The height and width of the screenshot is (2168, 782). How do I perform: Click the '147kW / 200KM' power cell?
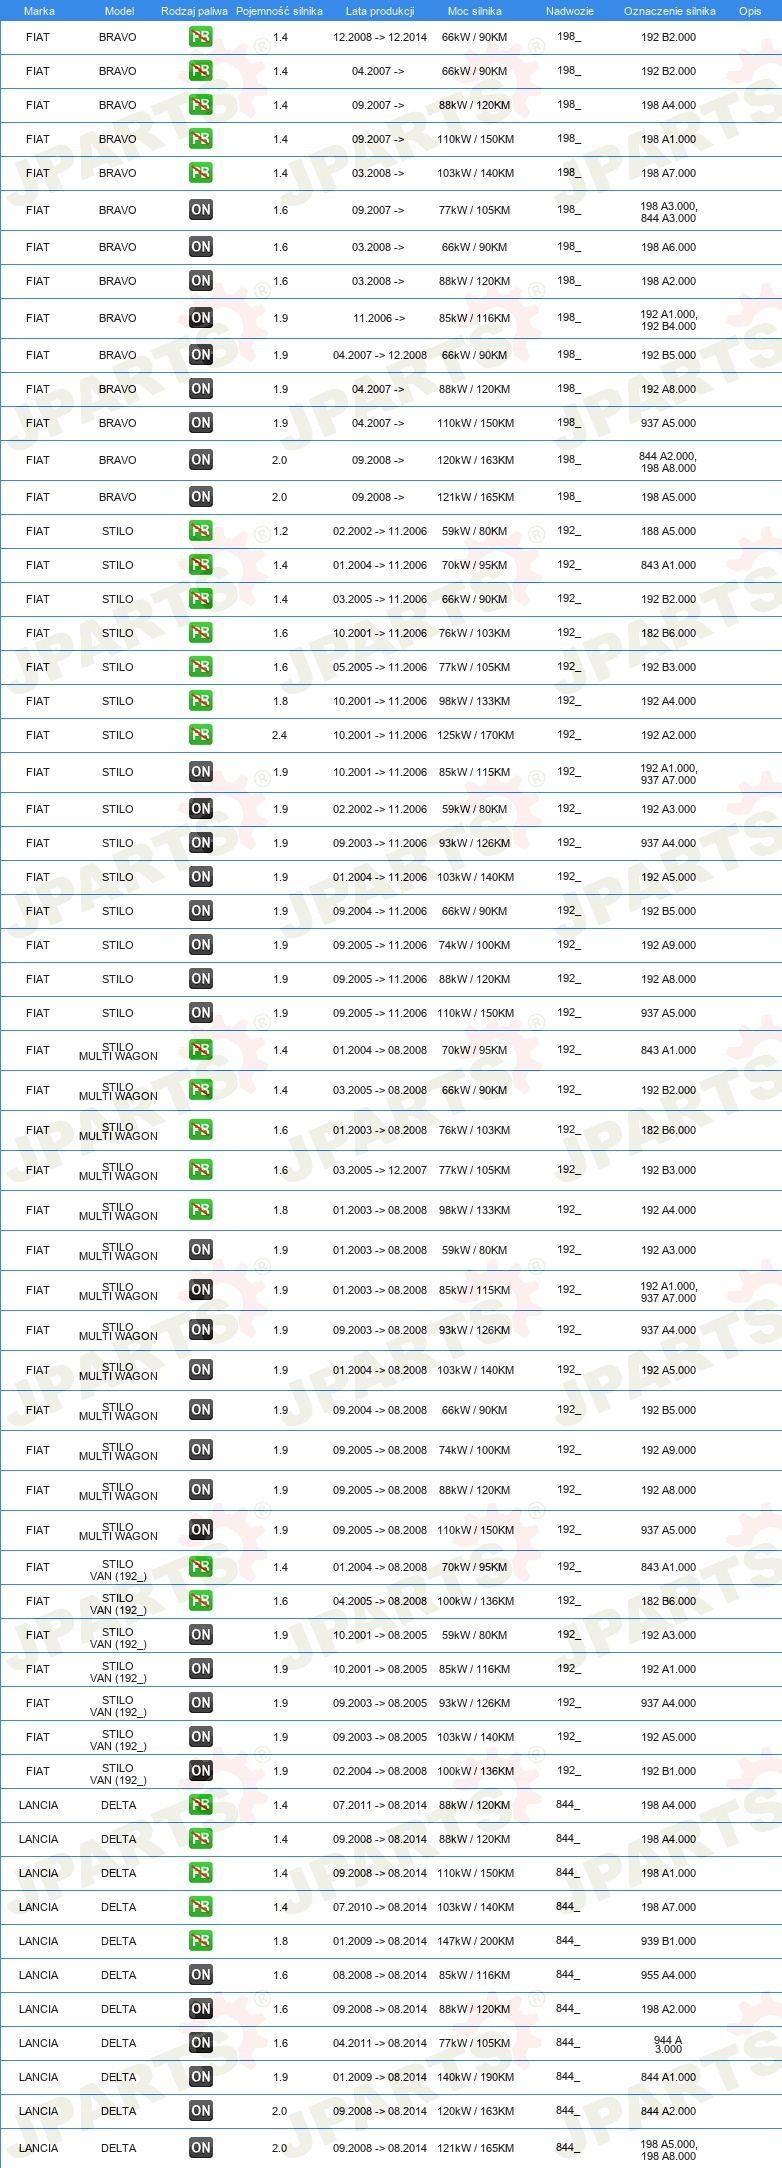[x=475, y=1941]
